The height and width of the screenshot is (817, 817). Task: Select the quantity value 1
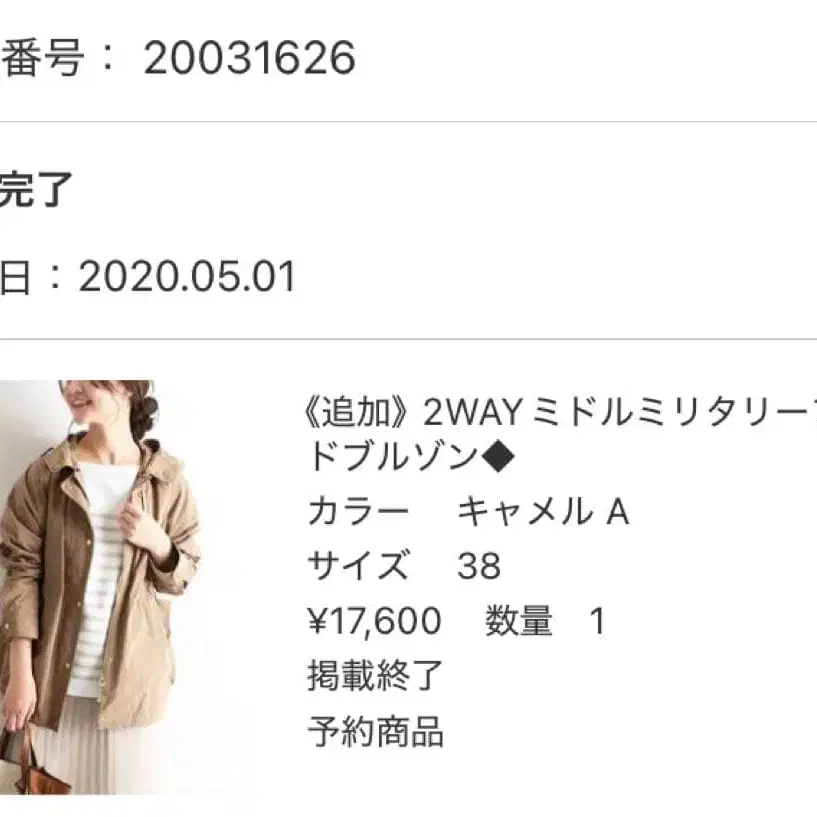tap(597, 621)
